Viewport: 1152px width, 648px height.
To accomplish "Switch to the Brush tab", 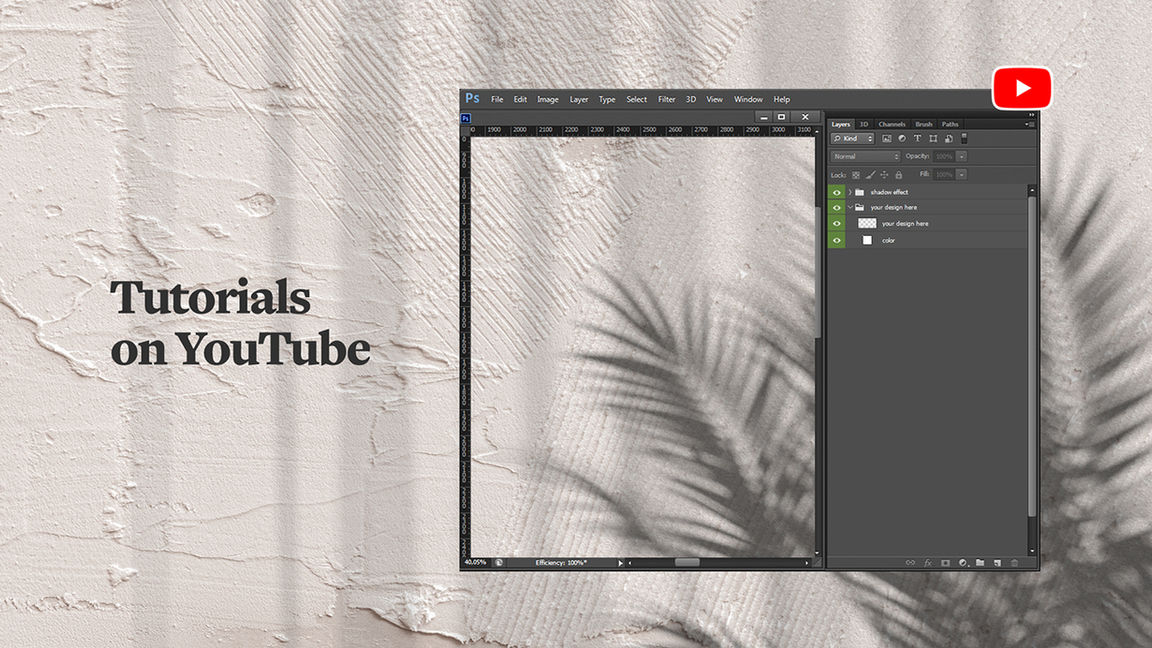I will tap(924, 124).
